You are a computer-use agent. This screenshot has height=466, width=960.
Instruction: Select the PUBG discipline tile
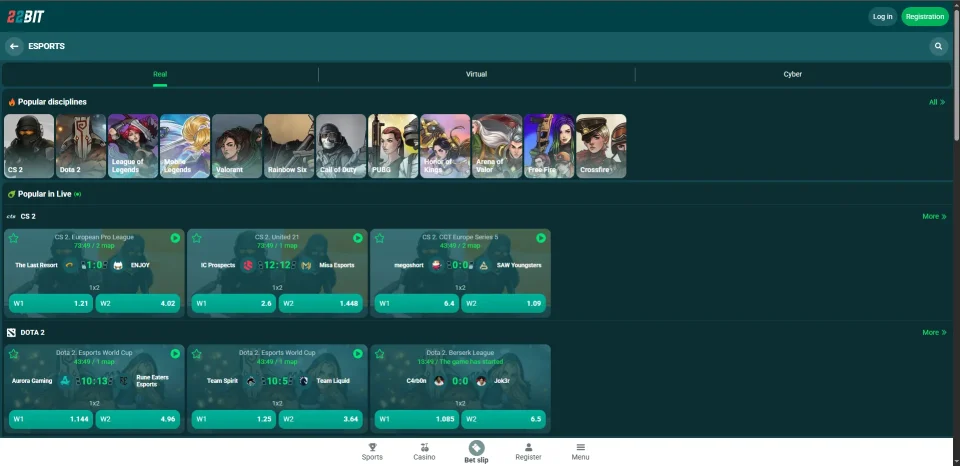[393, 146]
